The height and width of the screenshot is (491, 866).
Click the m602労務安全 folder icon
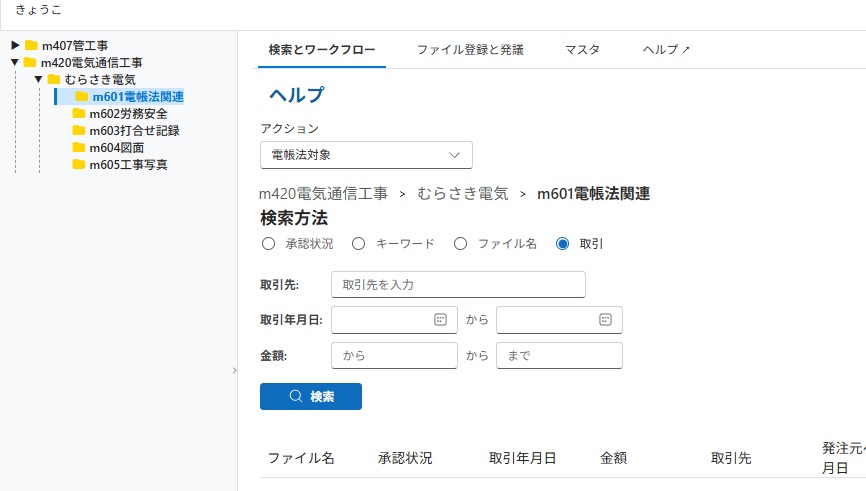pyautogui.click(x=79, y=114)
